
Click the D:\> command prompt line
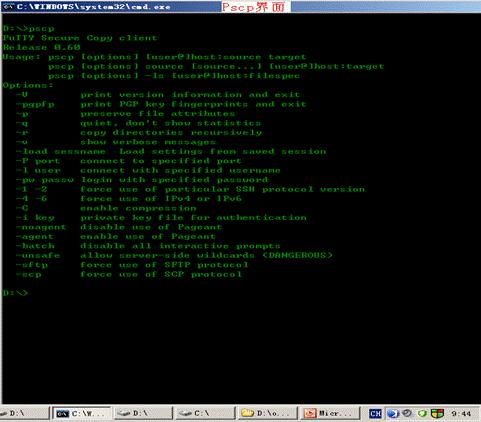15,293
